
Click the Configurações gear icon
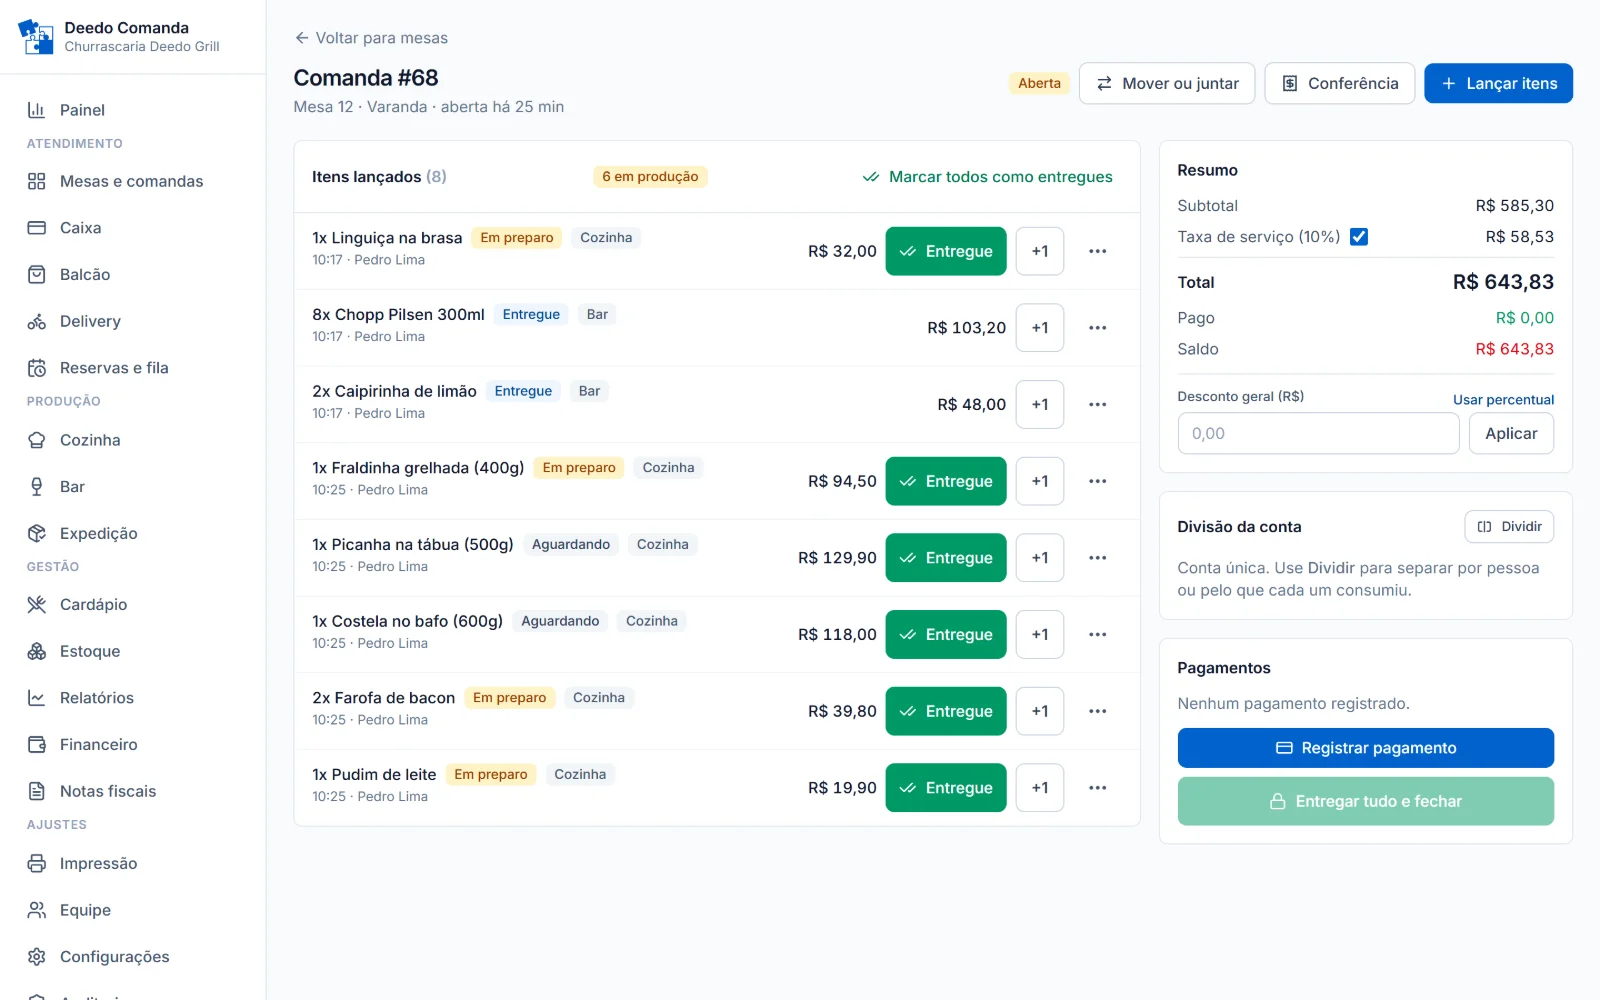pos(37,957)
